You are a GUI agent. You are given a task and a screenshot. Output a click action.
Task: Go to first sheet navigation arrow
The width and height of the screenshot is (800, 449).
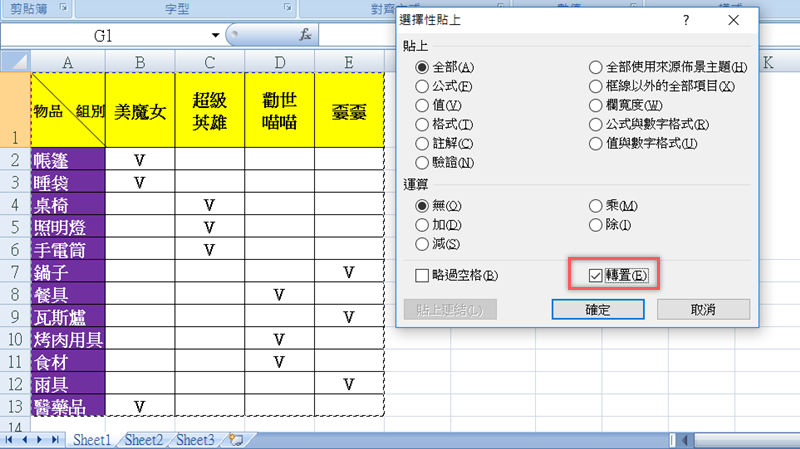click(x=9, y=440)
